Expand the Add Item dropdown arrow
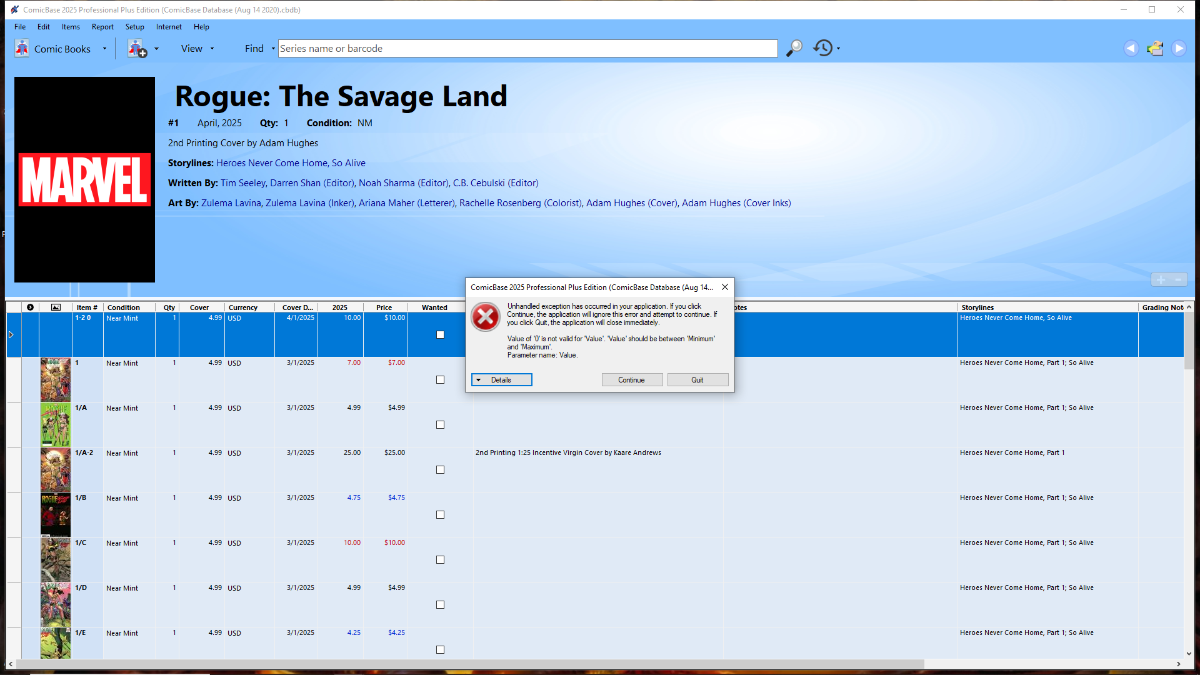This screenshot has width=1200, height=675. point(156,49)
